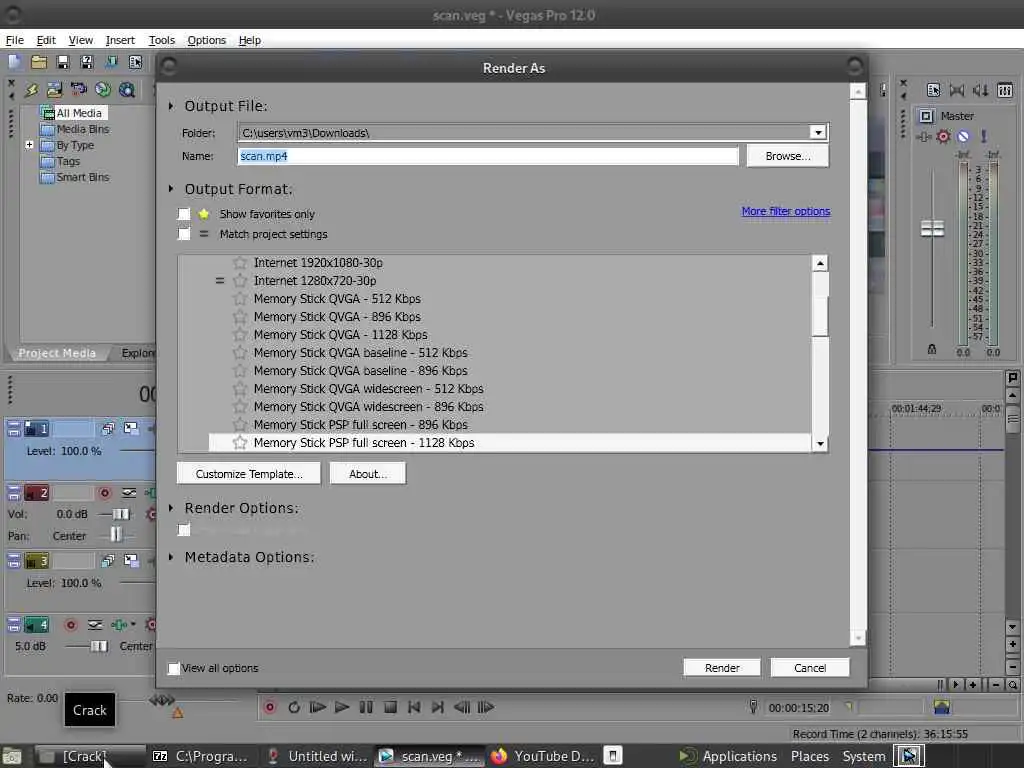Screen dimensions: 1024x768
Task: Select Internet 1280x720-30p template
Action: [315, 281]
